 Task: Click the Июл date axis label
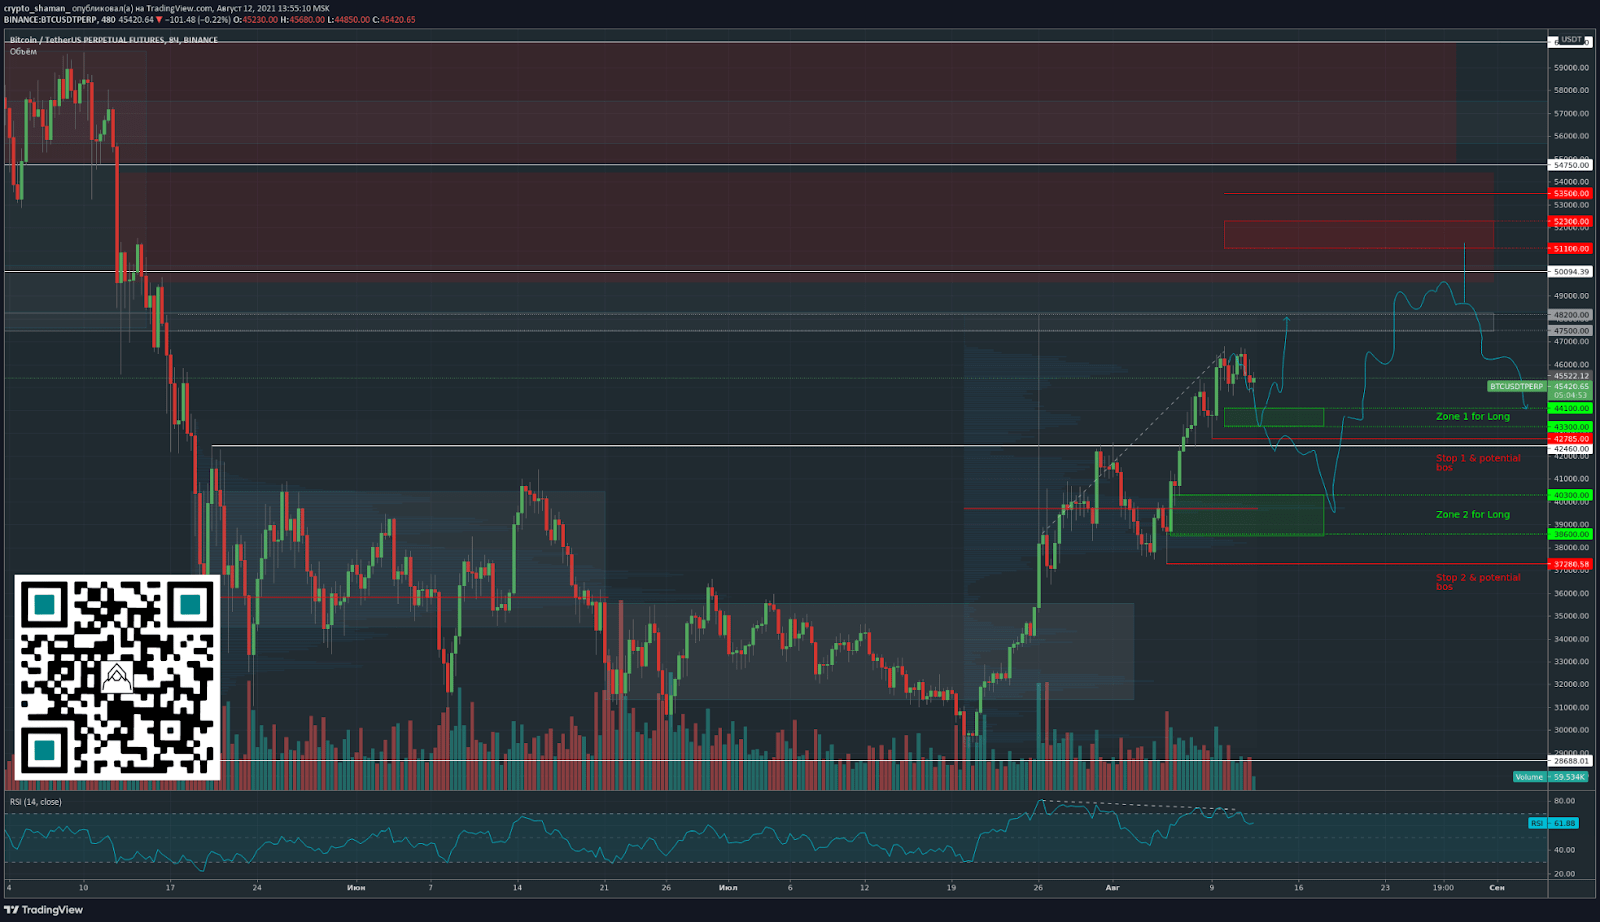click(x=728, y=887)
